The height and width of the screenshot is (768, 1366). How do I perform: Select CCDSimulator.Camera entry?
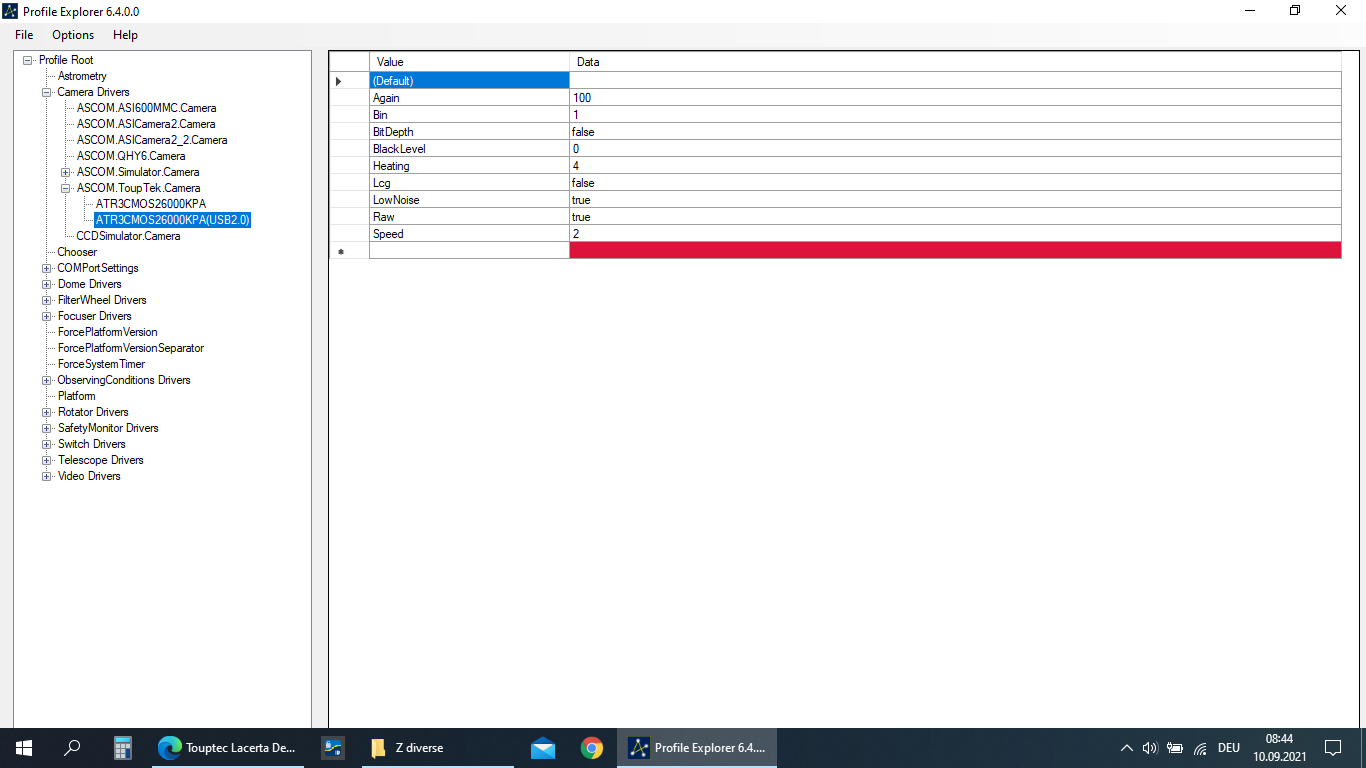pos(128,236)
